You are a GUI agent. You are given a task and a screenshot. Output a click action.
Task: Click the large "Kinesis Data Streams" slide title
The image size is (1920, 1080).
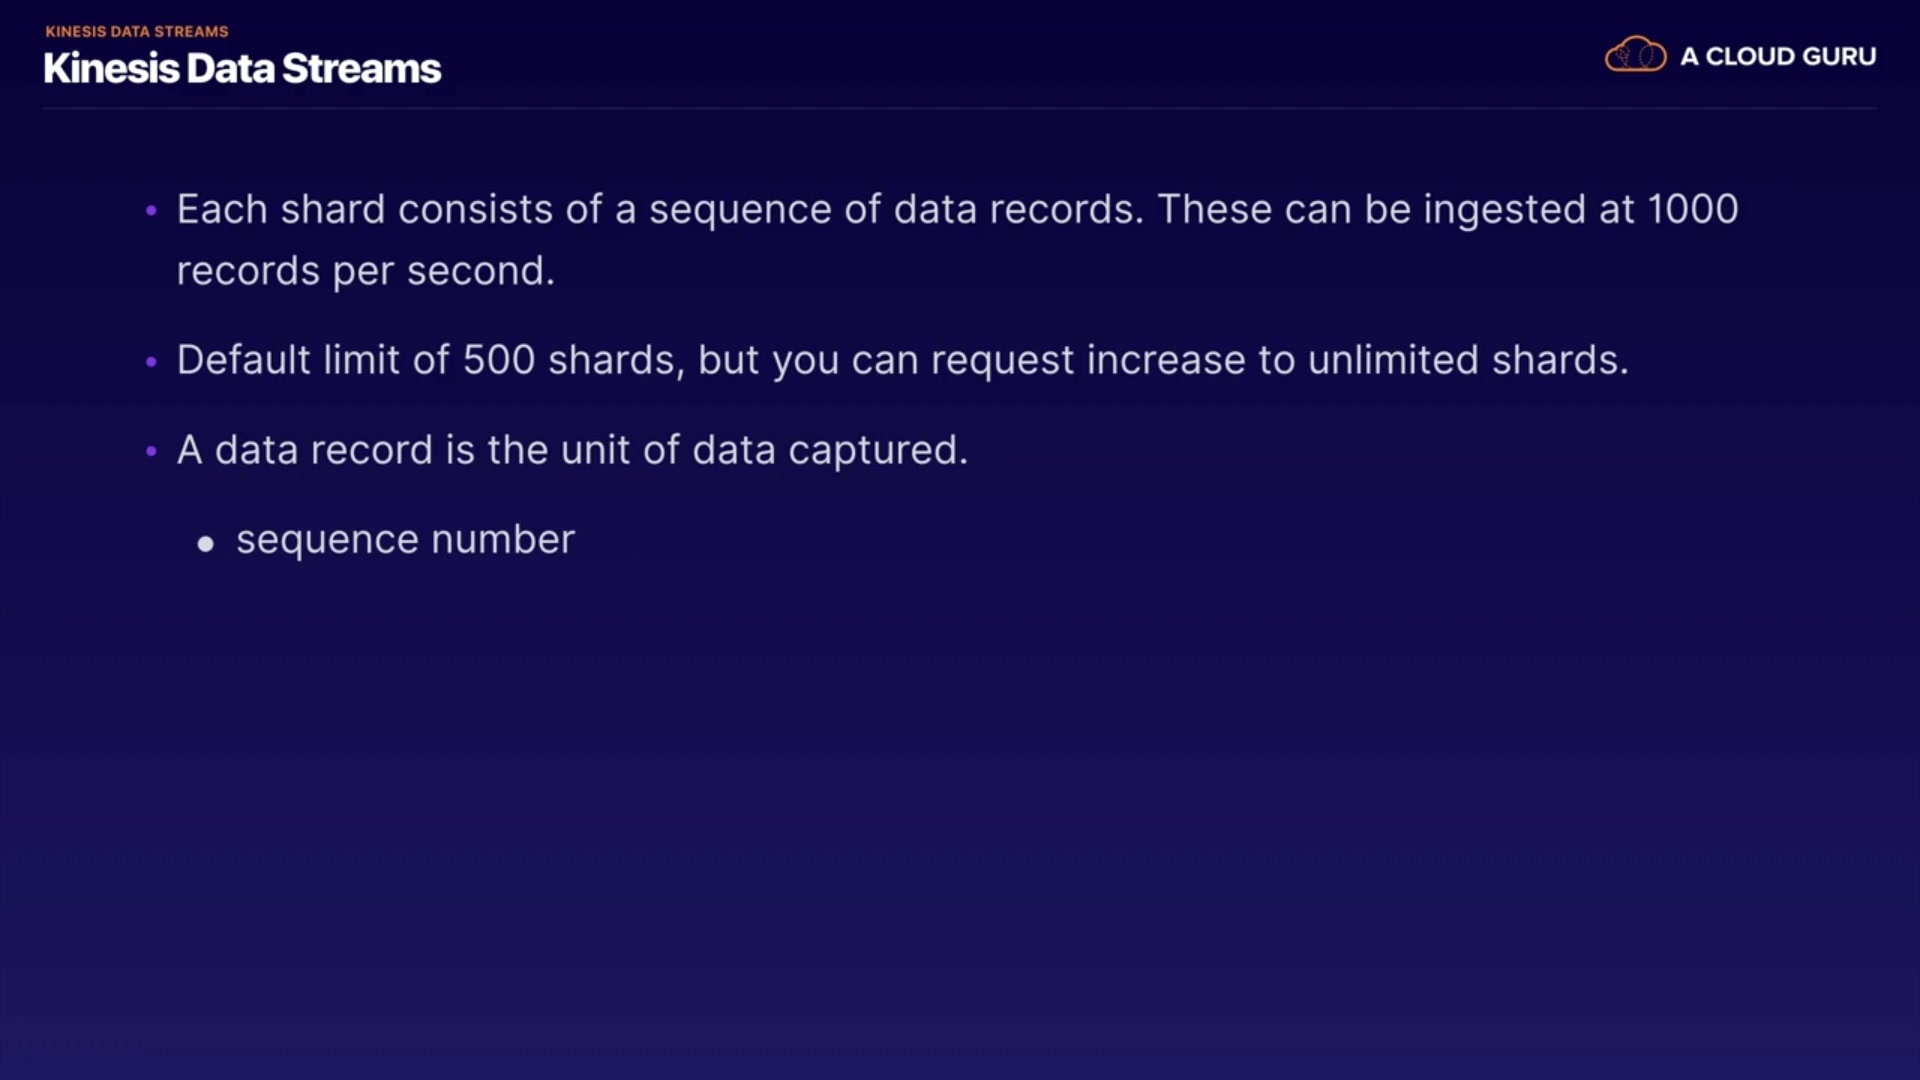[x=242, y=69]
